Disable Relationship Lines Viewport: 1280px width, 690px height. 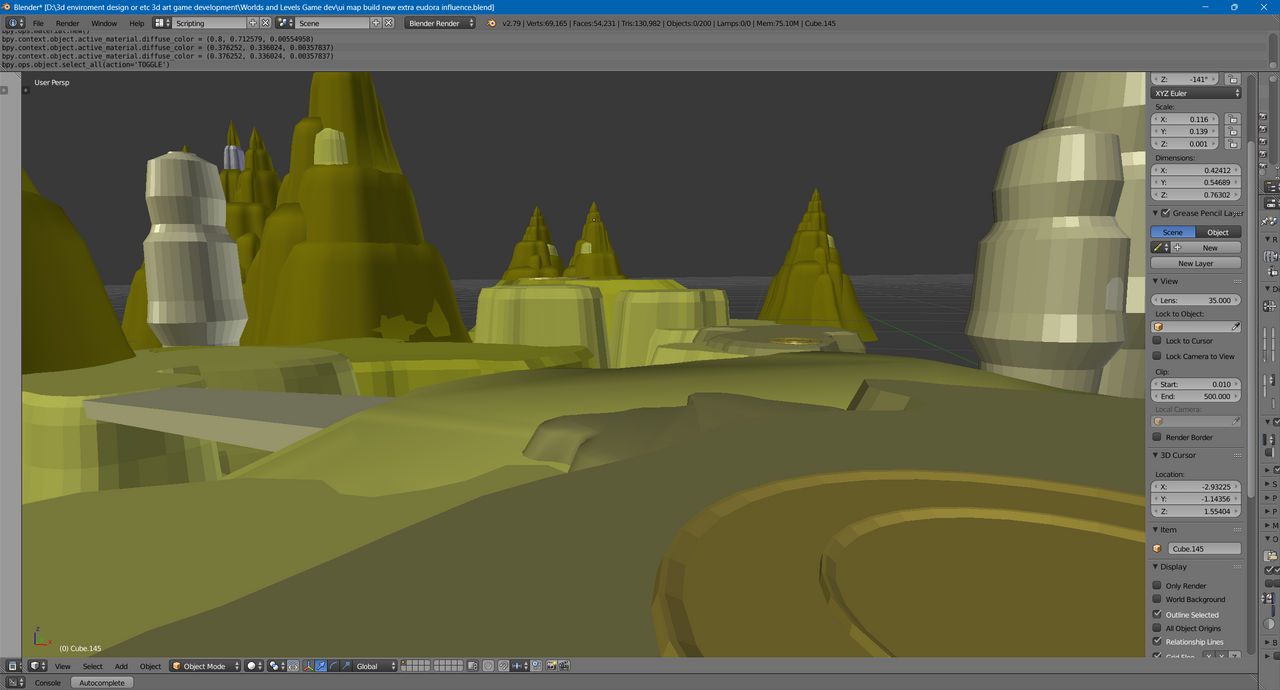[x=1158, y=641]
